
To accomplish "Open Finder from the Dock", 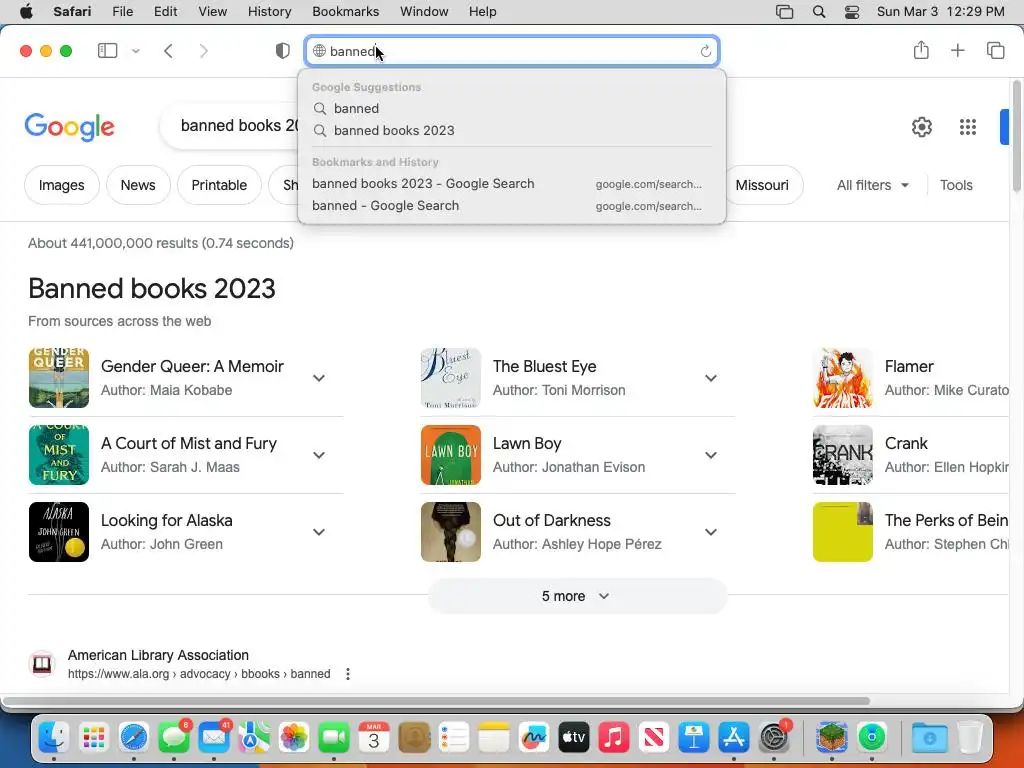I will pyautogui.click(x=54, y=738).
